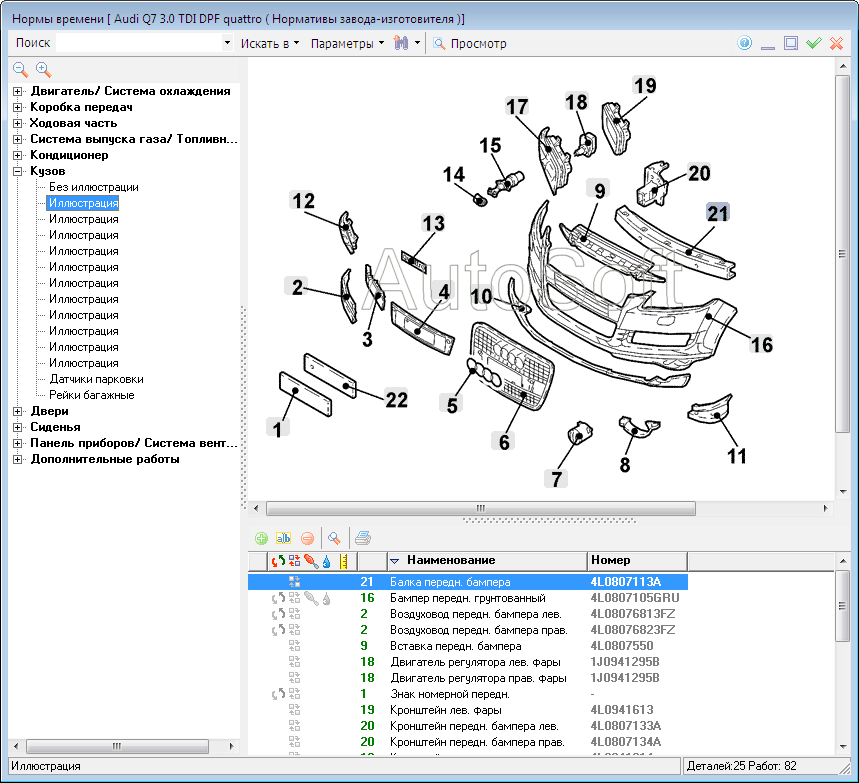859x783 pixels.
Task: Open the dropdown arrow beside the binoculars
Action: tap(417, 43)
